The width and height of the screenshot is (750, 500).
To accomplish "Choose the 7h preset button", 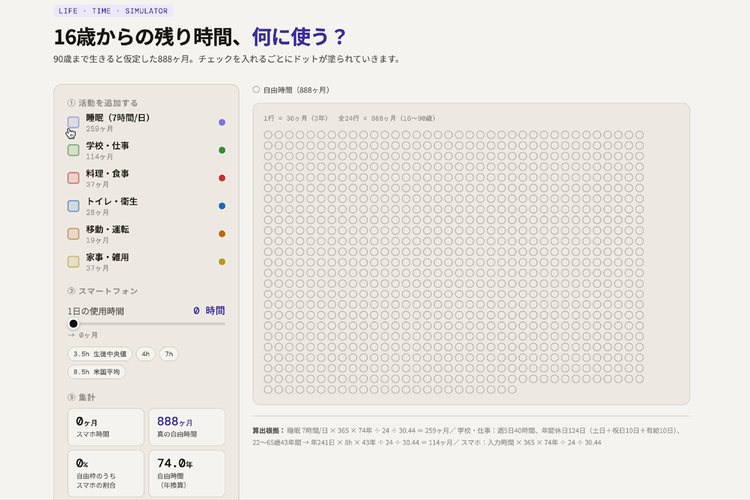I will [x=169, y=354].
